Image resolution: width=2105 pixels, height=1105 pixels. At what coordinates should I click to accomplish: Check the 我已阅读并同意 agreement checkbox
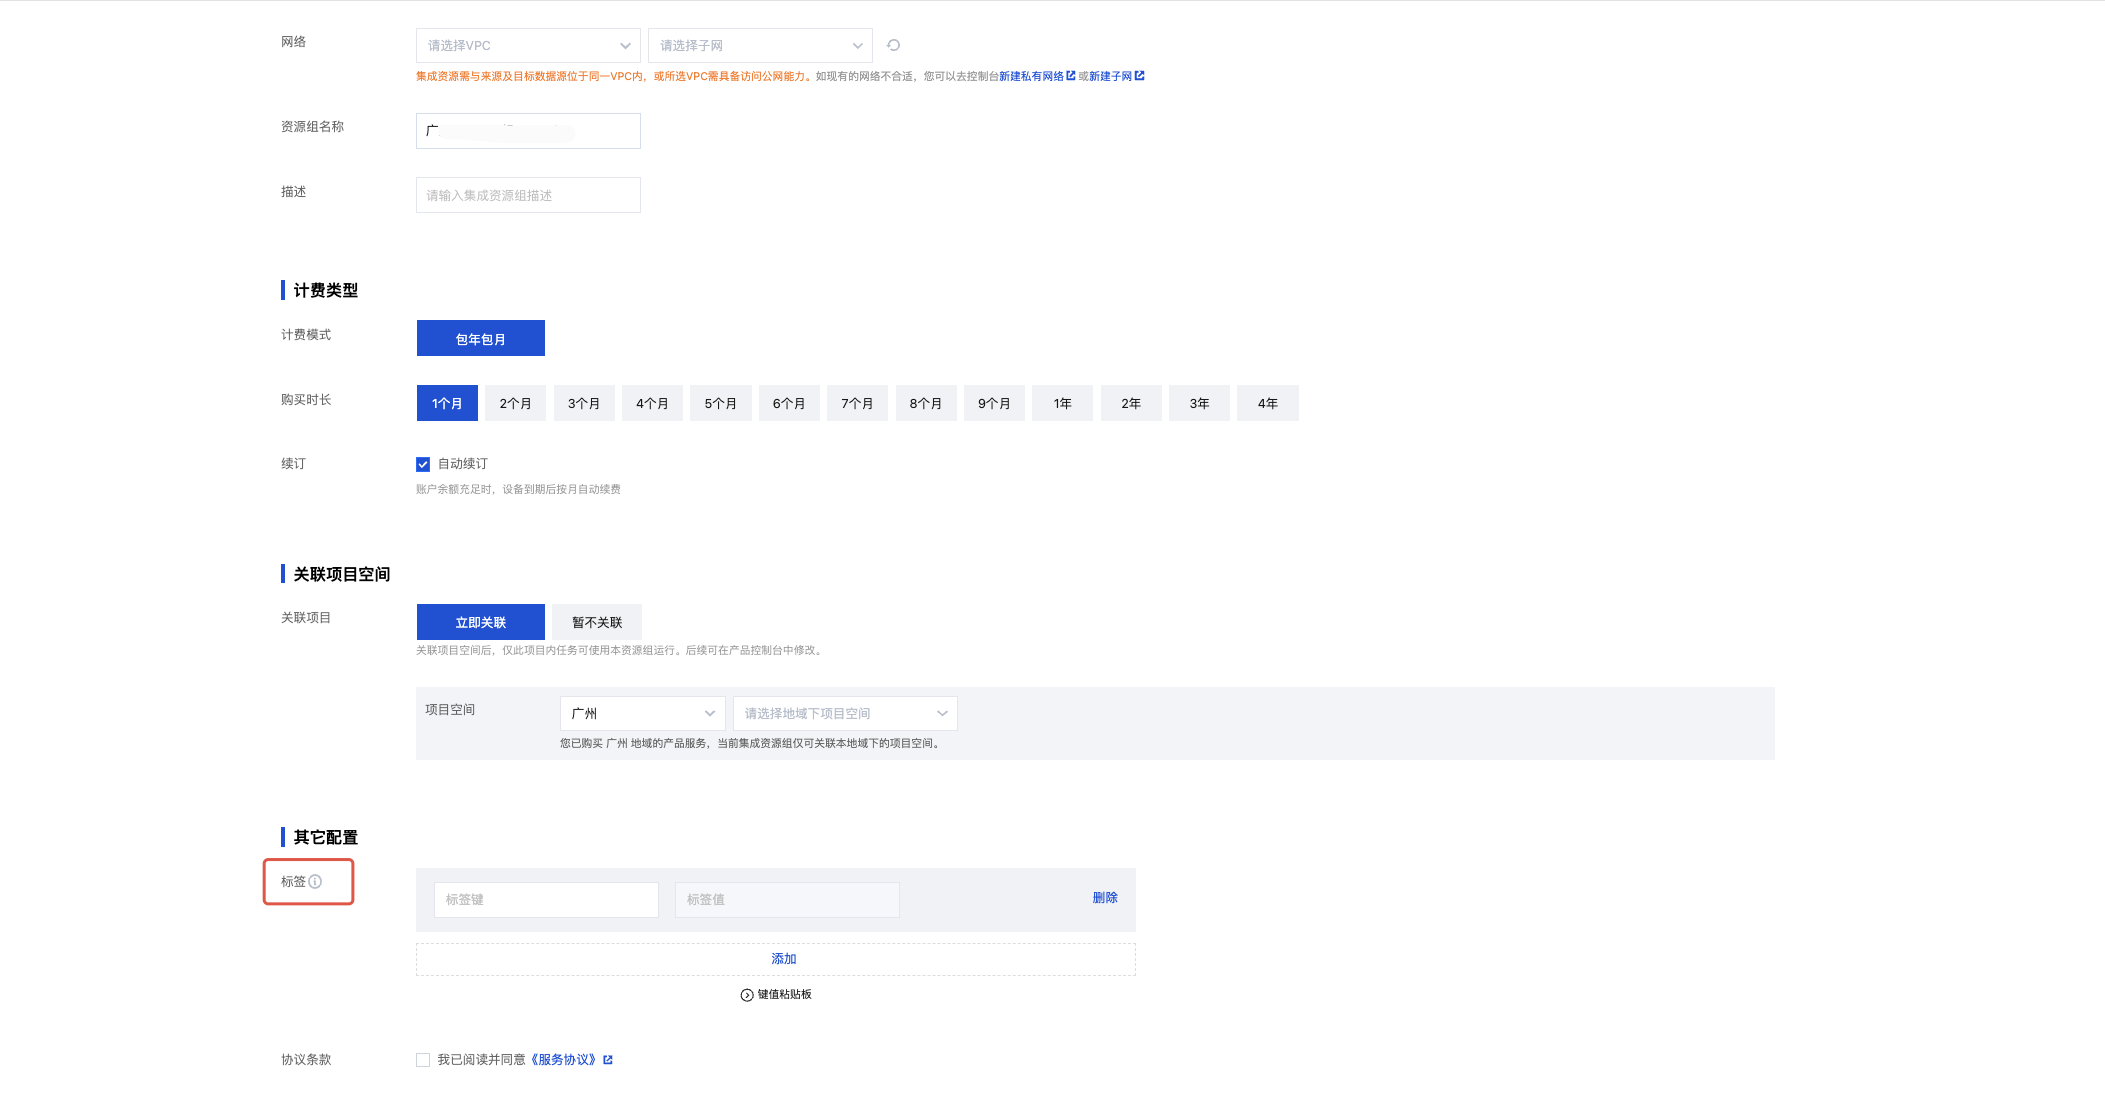click(x=423, y=1060)
